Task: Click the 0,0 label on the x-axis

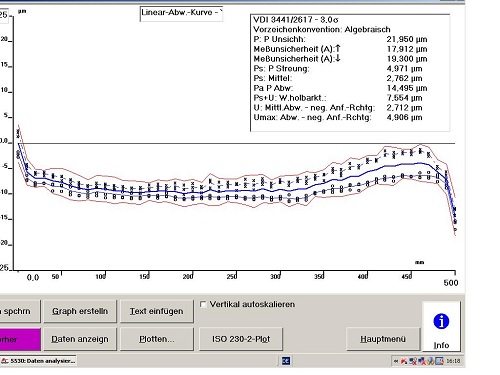Action: pyautogui.click(x=33, y=277)
